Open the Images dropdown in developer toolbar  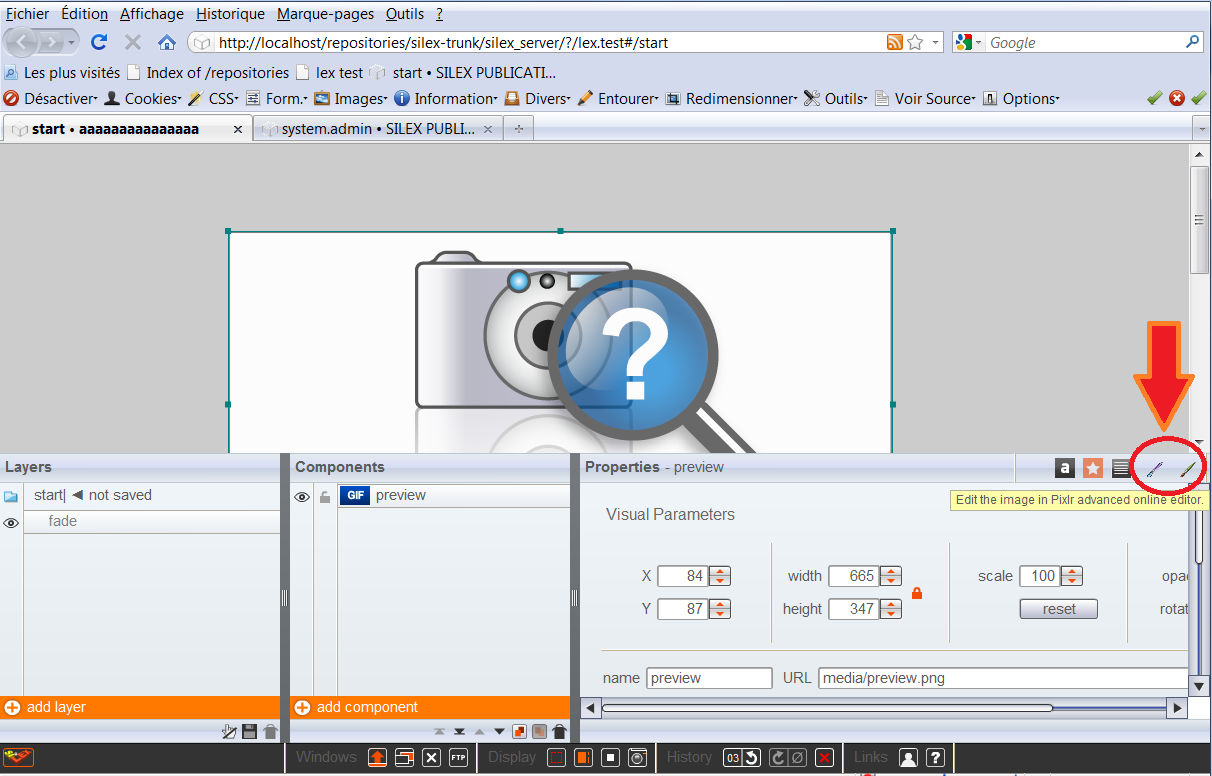click(351, 98)
